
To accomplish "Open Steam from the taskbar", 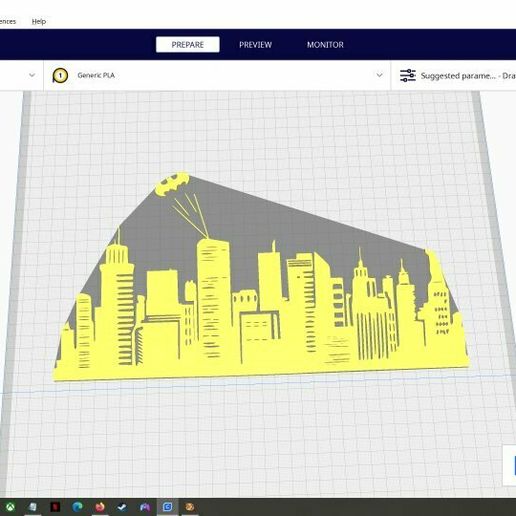I will [122, 507].
